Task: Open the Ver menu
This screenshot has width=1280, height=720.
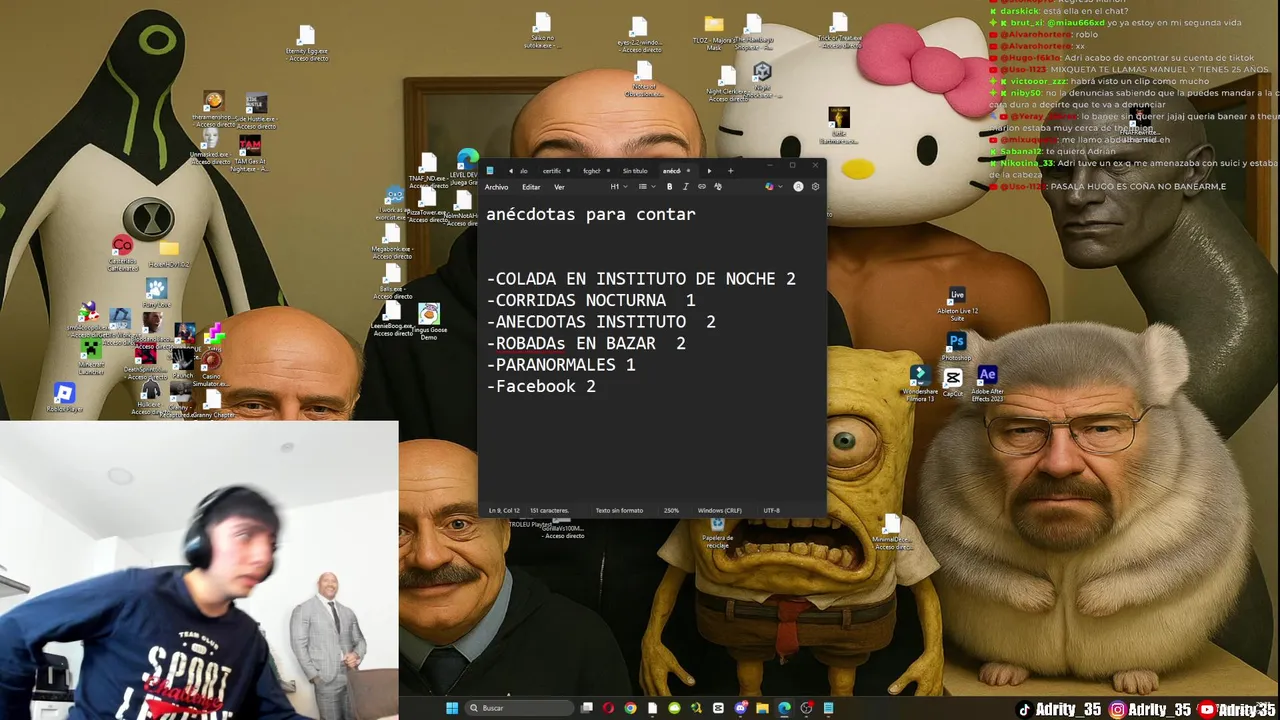Action: pyautogui.click(x=559, y=187)
